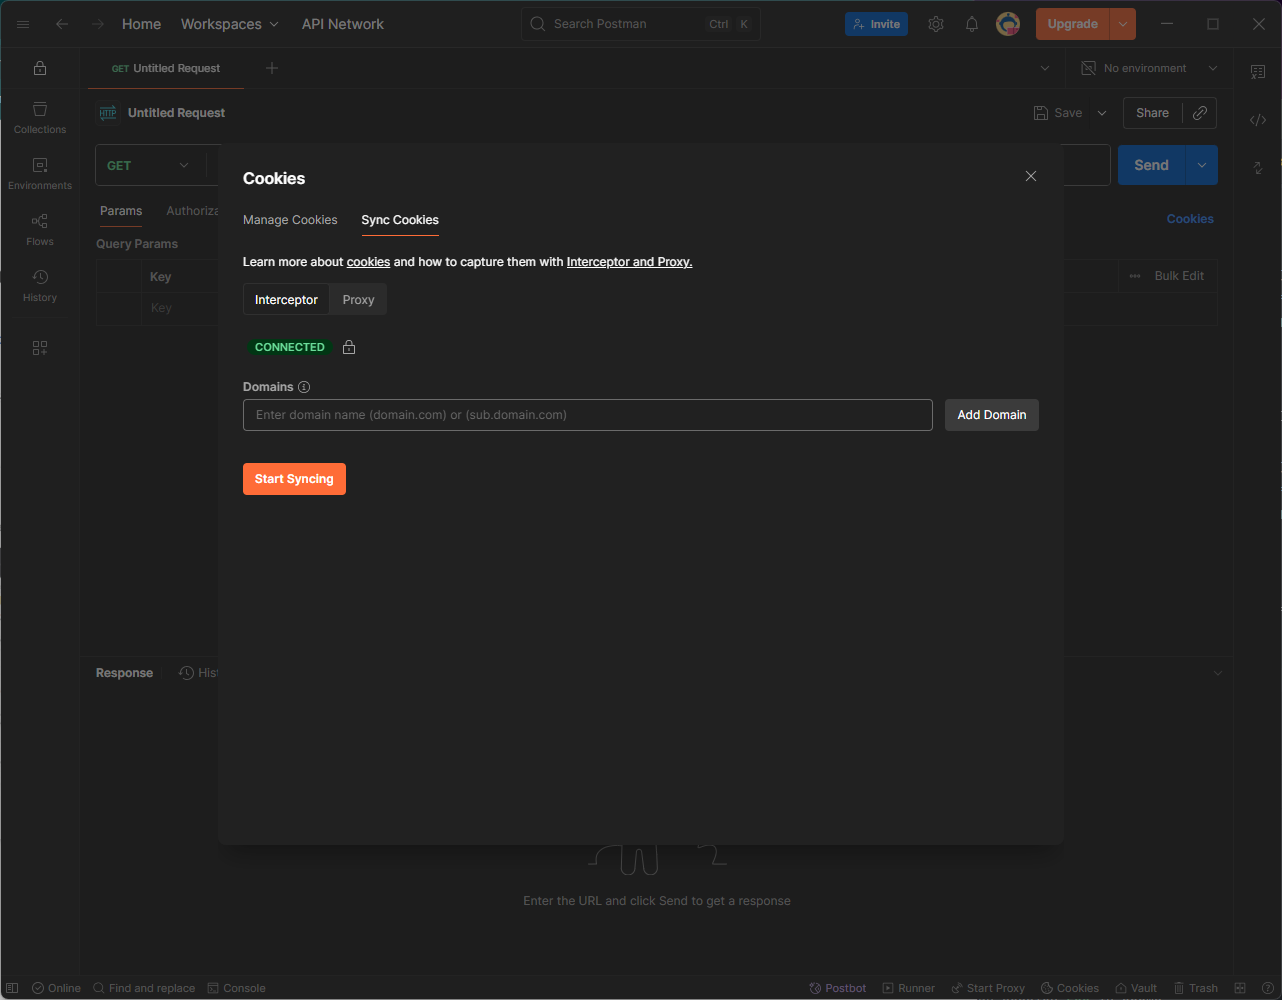Open the History sidebar panel

(40, 285)
